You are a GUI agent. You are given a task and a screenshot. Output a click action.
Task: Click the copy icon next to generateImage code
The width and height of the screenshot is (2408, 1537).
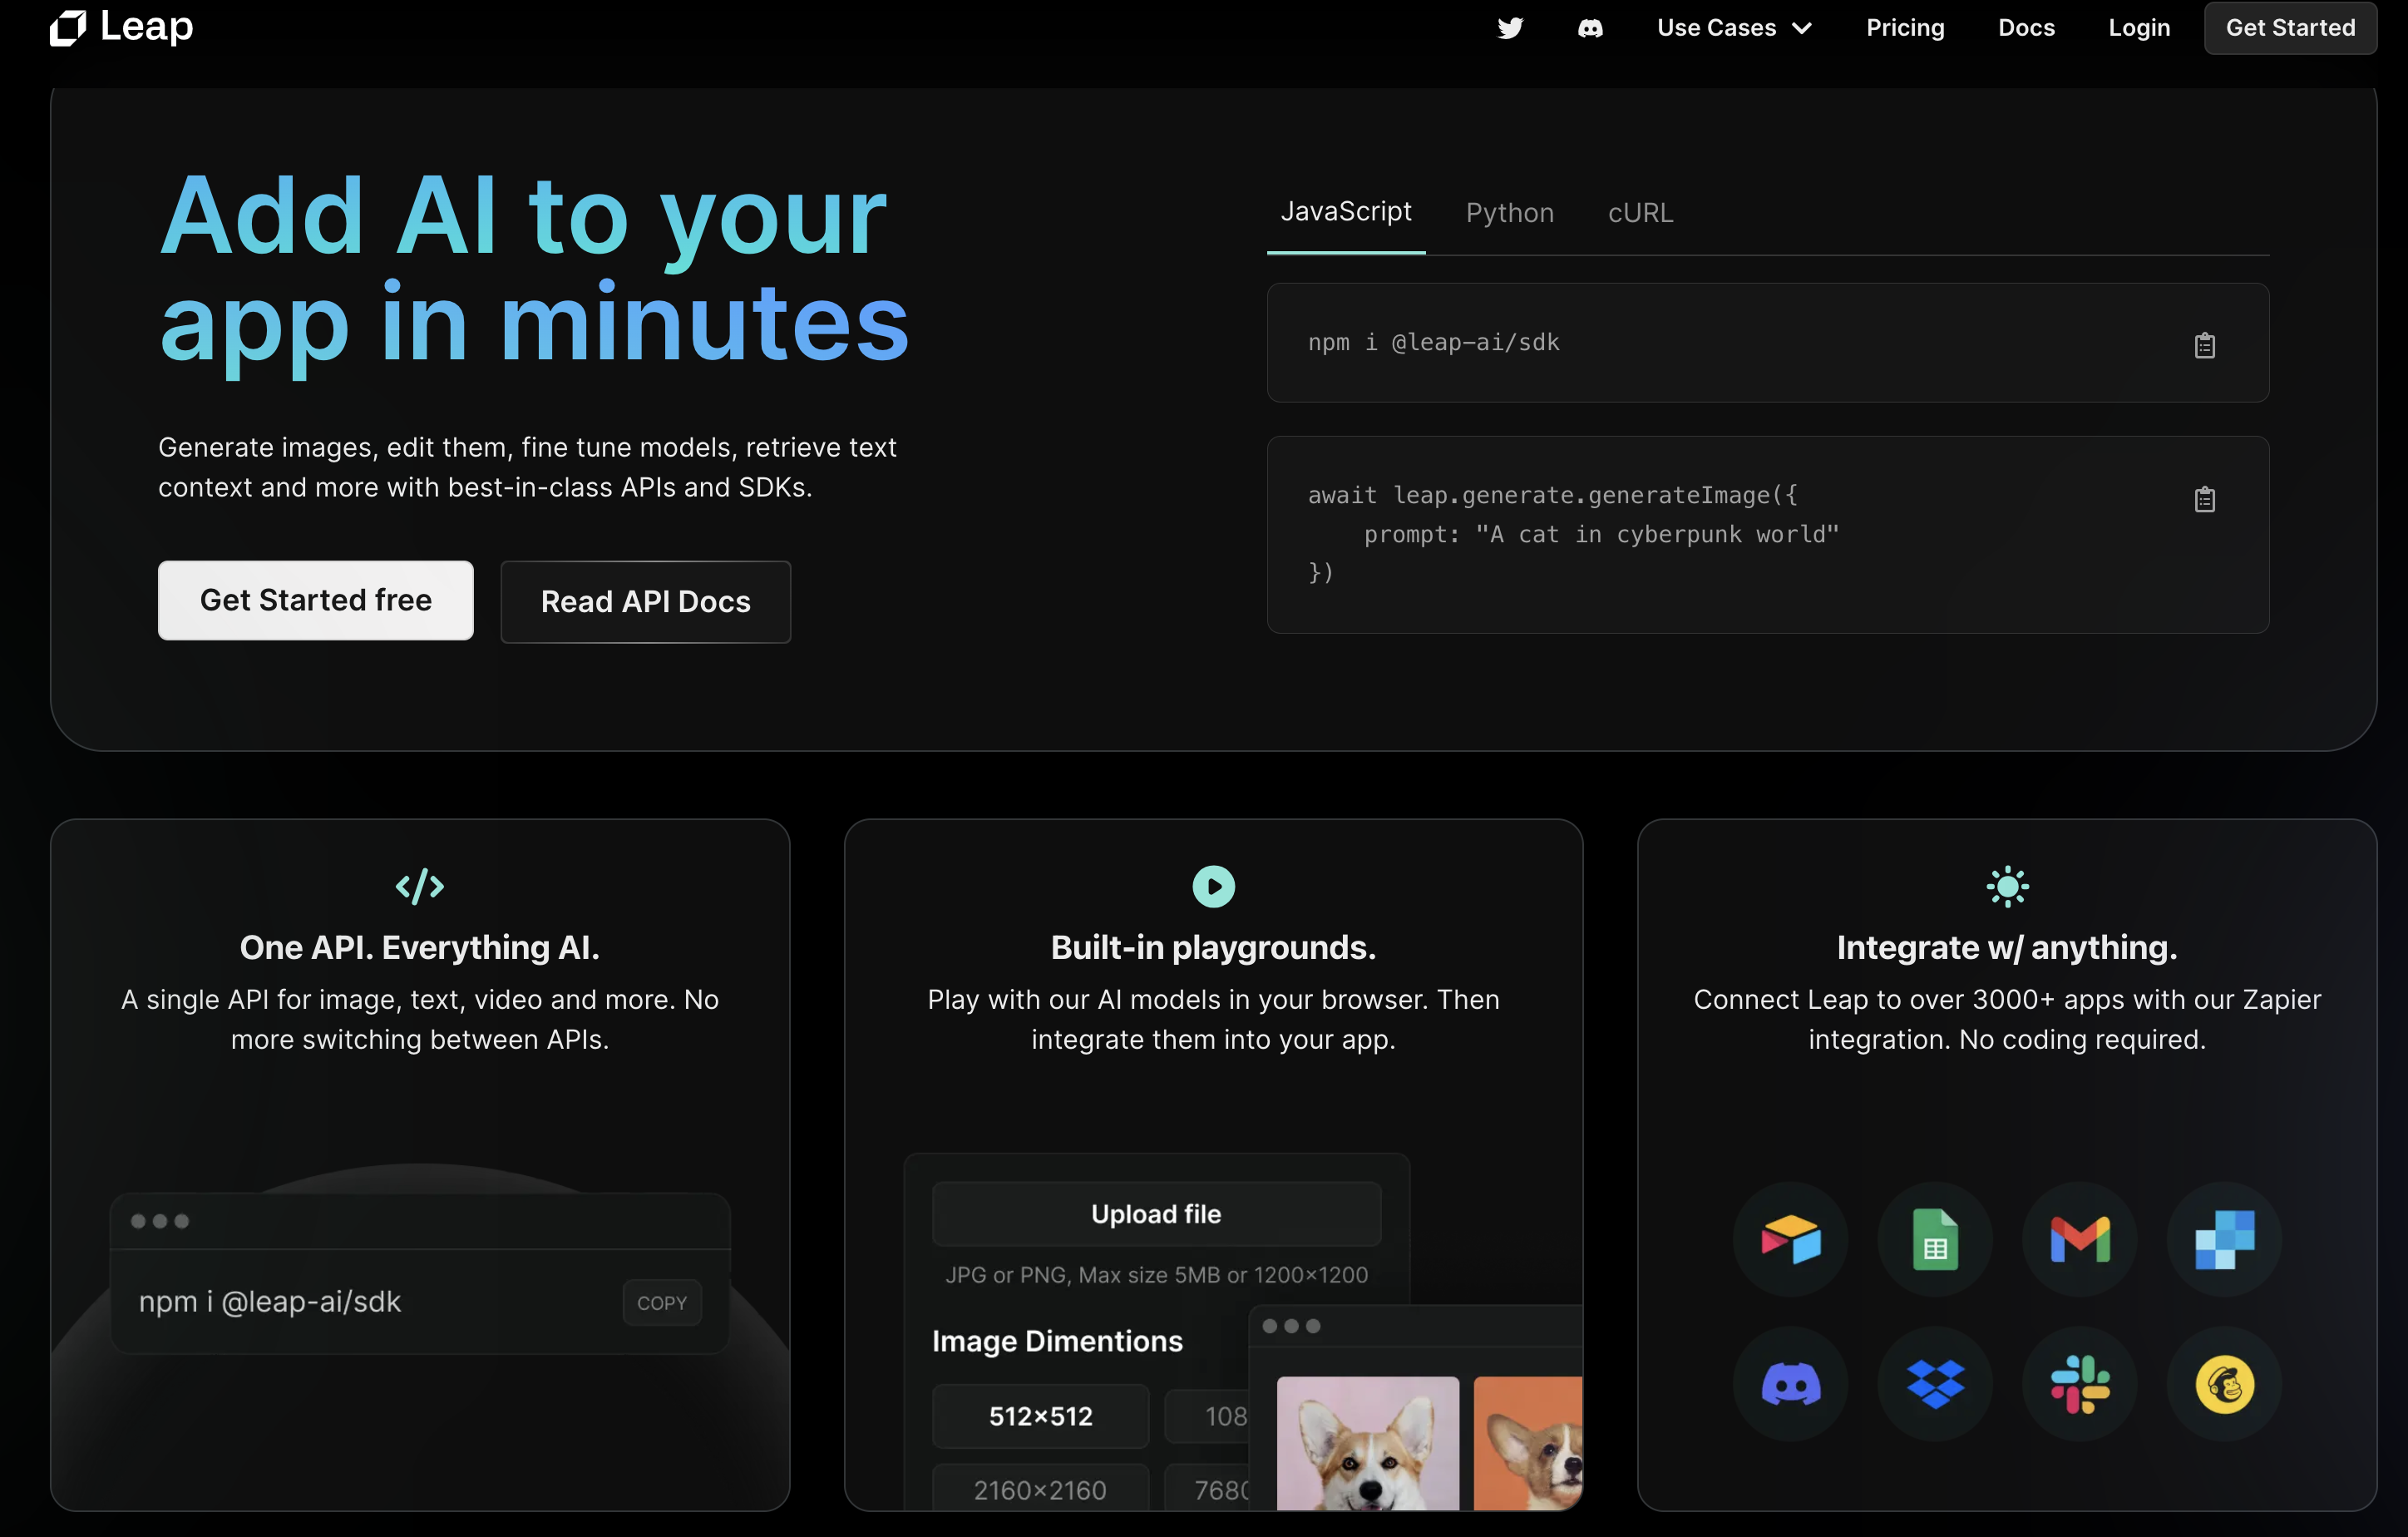coord(2204,498)
